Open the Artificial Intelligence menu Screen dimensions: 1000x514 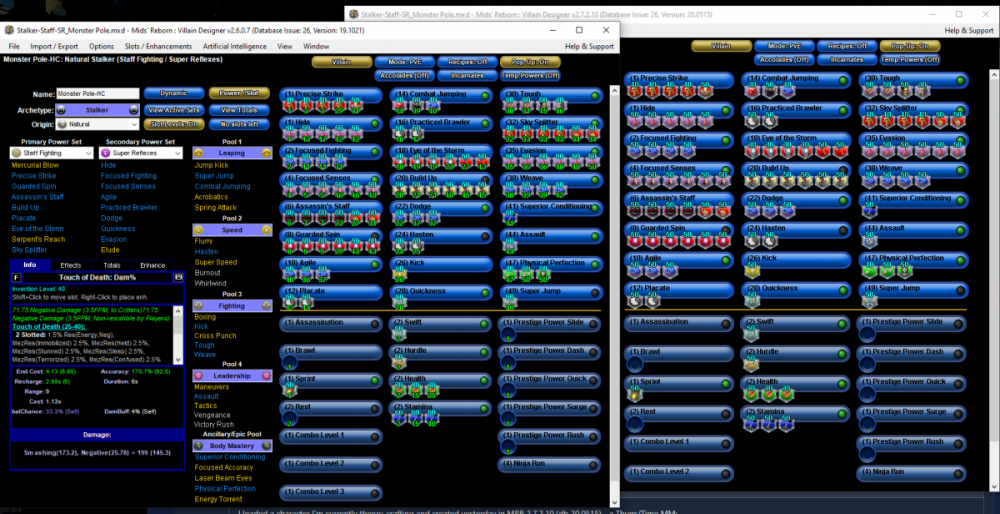(x=235, y=46)
